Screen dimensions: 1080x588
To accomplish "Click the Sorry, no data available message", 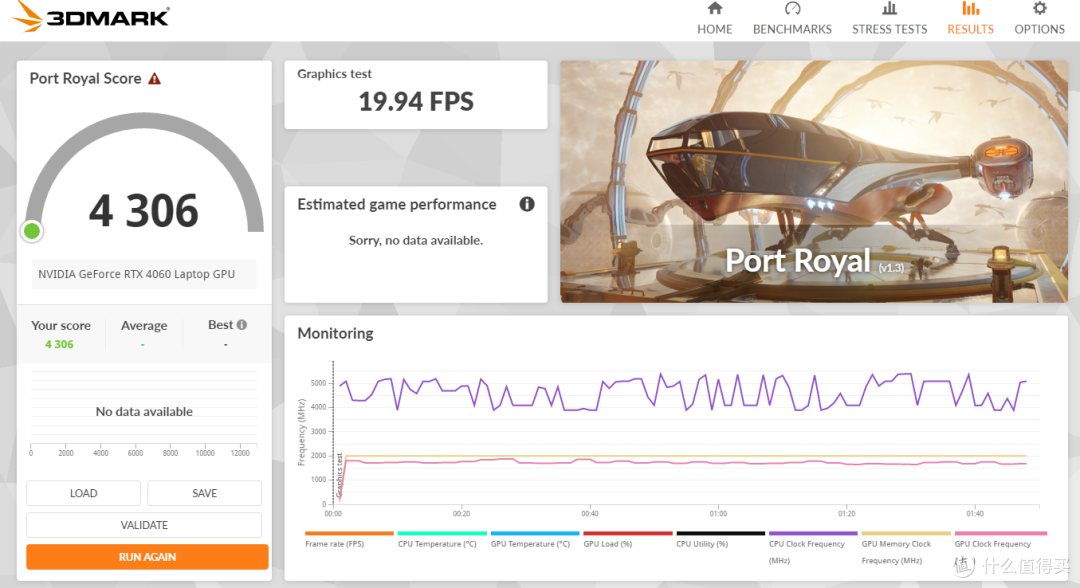I will pos(416,240).
